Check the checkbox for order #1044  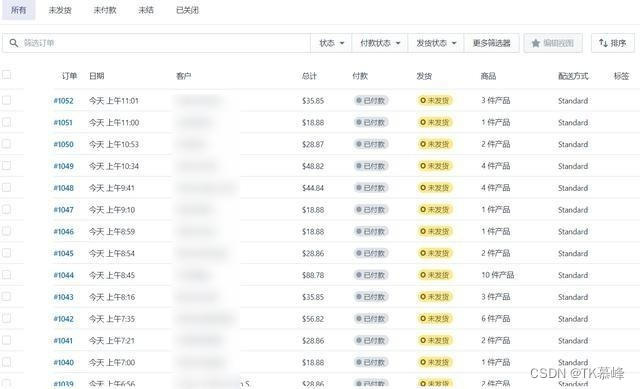(7, 275)
